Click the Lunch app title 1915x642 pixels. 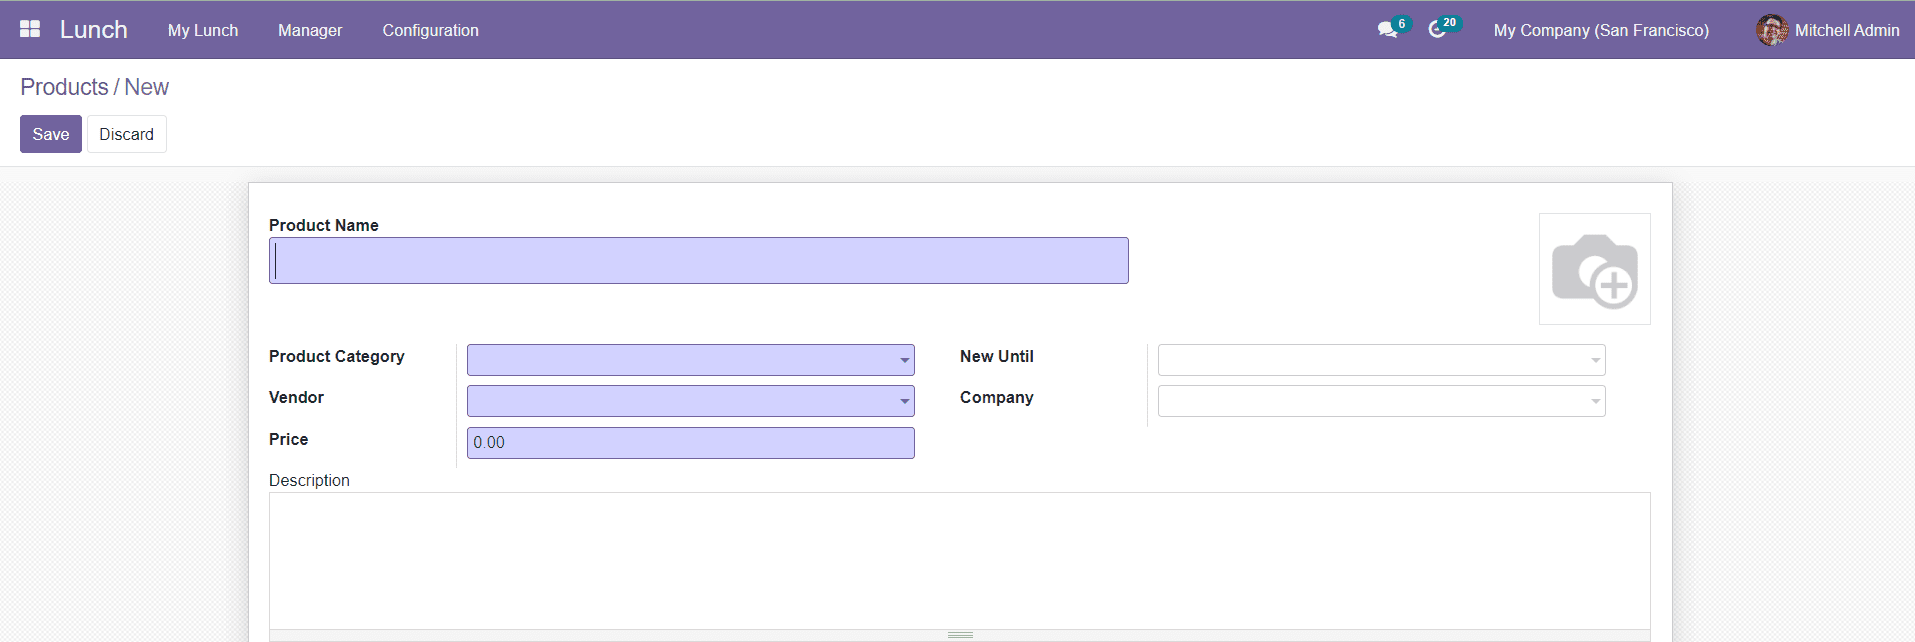click(x=94, y=30)
